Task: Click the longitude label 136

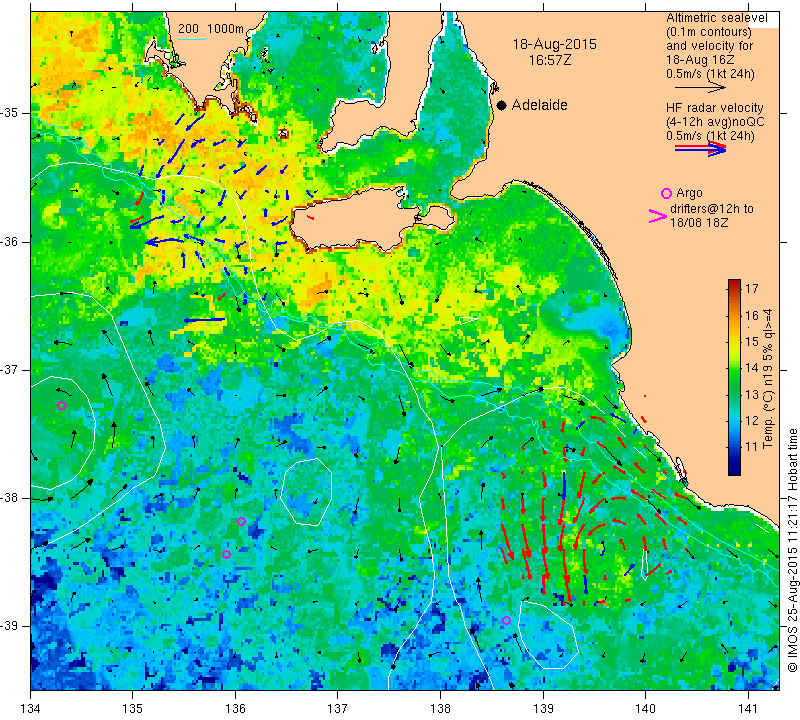Action: pos(235,708)
